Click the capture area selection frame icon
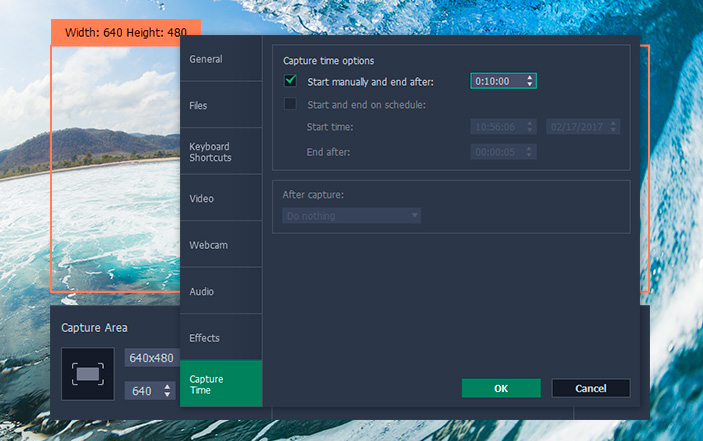 tap(87, 374)
